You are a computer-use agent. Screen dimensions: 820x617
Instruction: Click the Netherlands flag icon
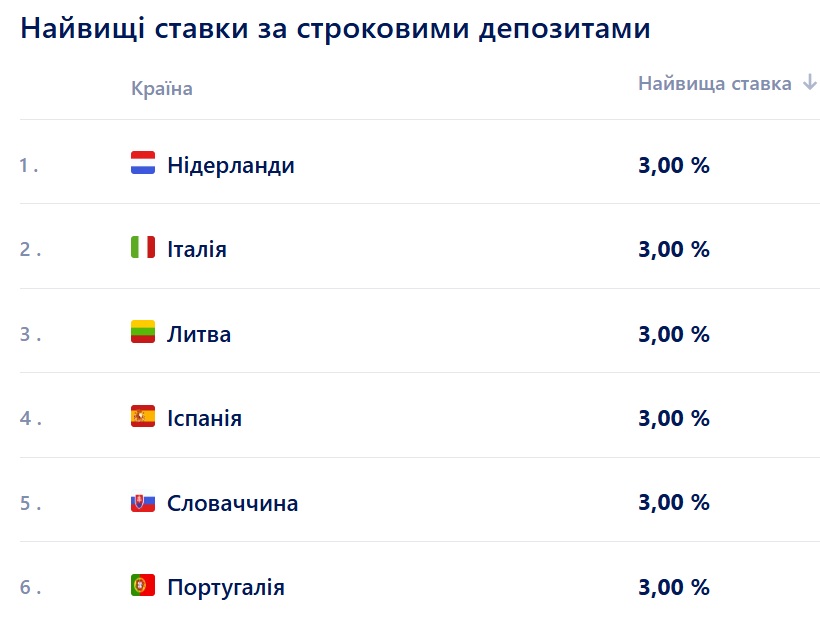pyautogui.click(x=143, y=163)
